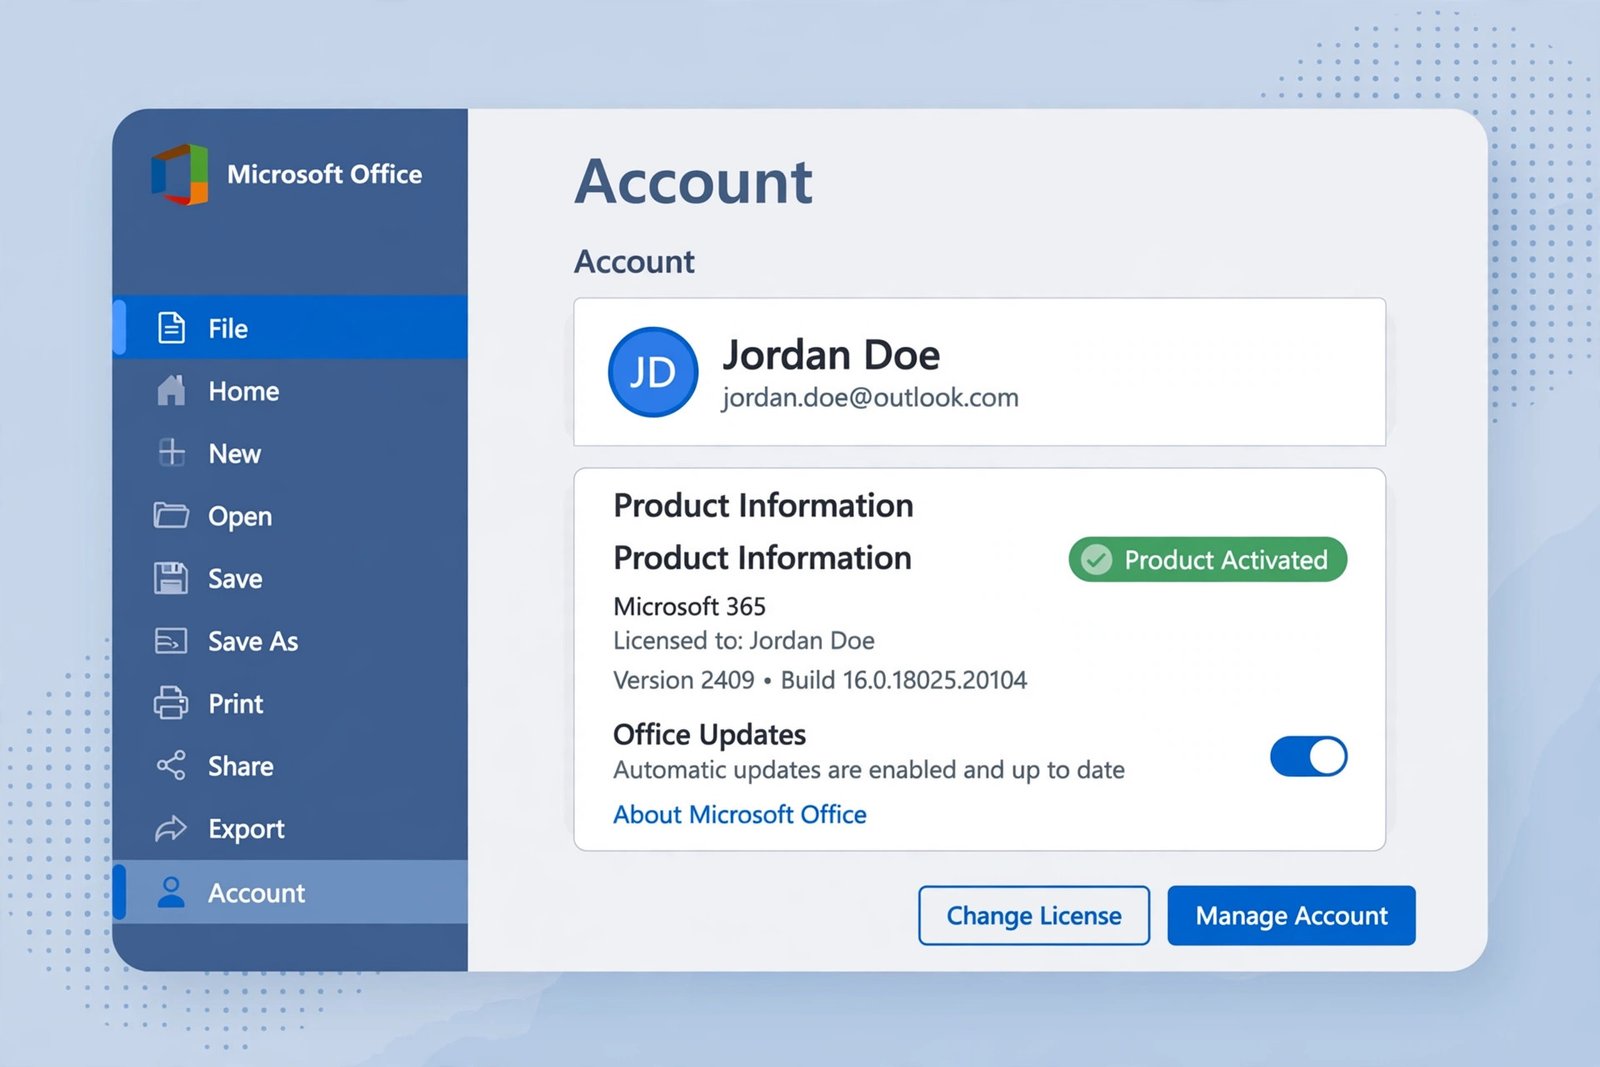Viewport: 1600px width, 1067px height.
Task: Click the large Account page title
Action: coord(694,182)
